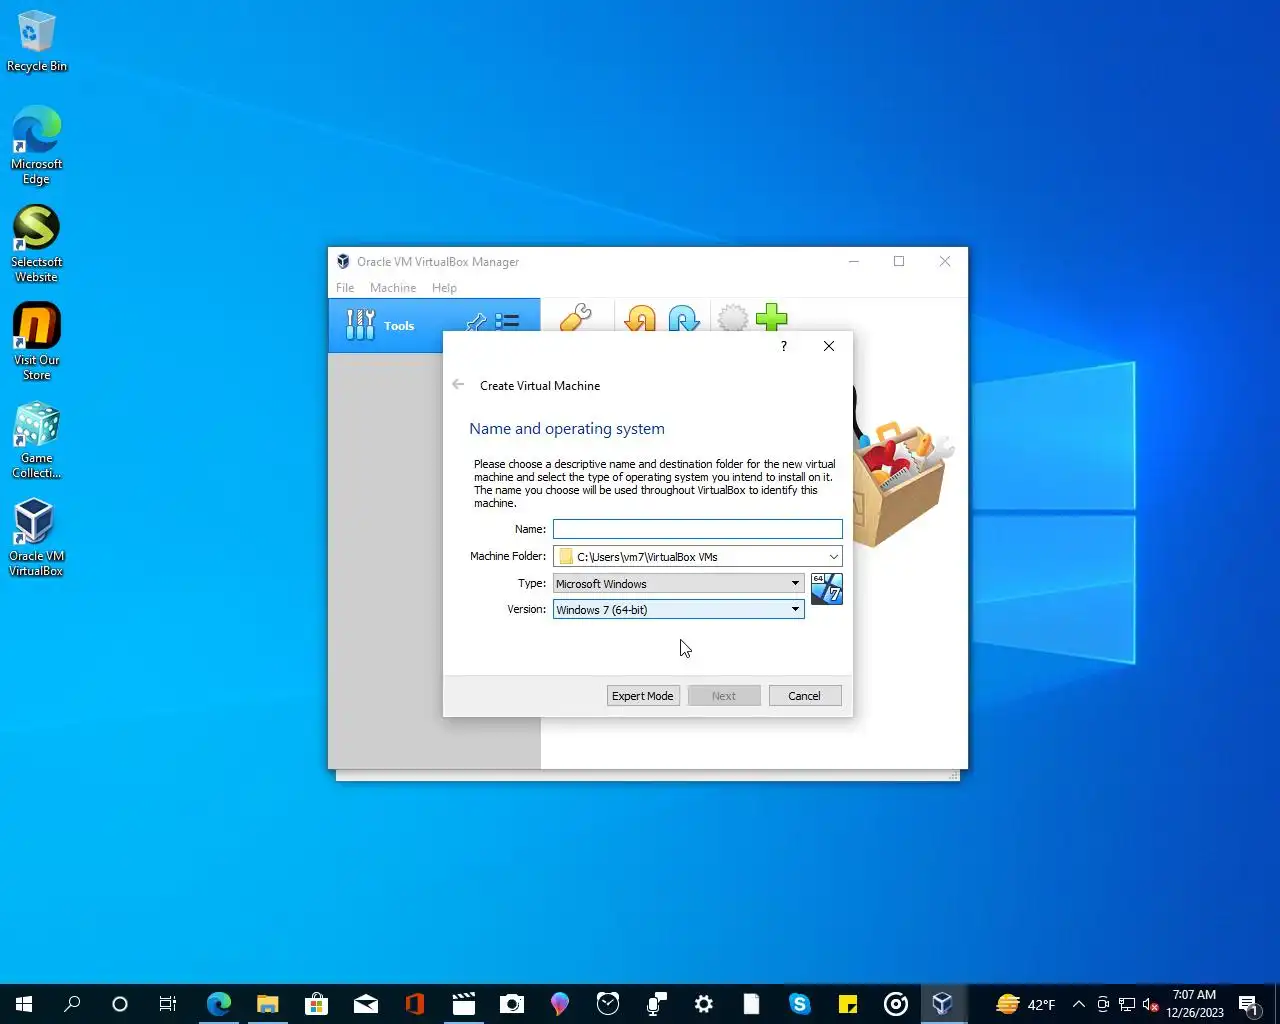Open Selectsoft Website desktop shortcut

37,243
